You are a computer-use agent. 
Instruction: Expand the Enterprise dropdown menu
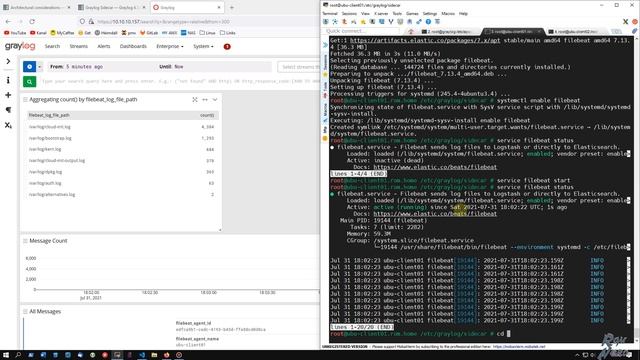(x=170, y=47)
